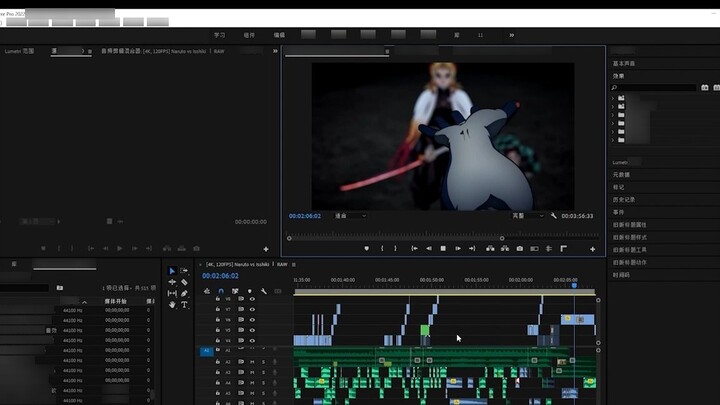The height and width of the screenshot is (405, 720).
Task: Open program monitor wrench settings
Action: coord(554,215)
